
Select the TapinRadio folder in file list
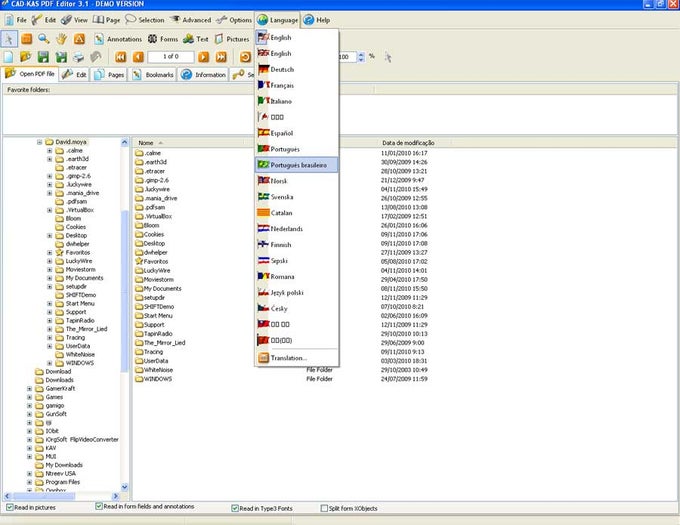click(x=154, y=334)
